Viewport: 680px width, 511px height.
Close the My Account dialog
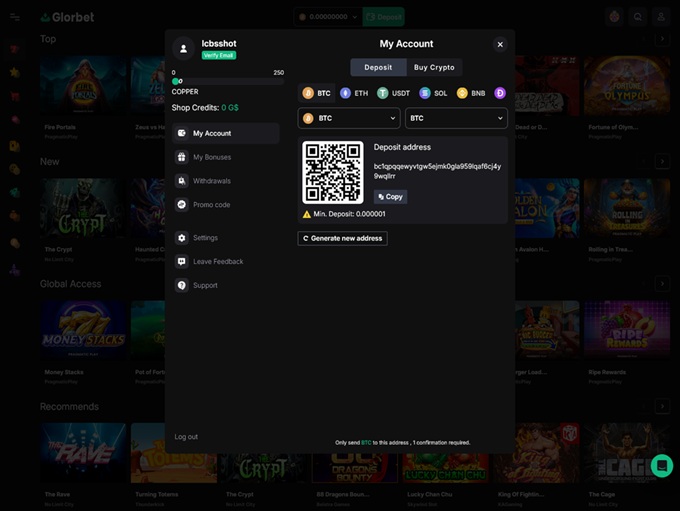pos(500,44)
